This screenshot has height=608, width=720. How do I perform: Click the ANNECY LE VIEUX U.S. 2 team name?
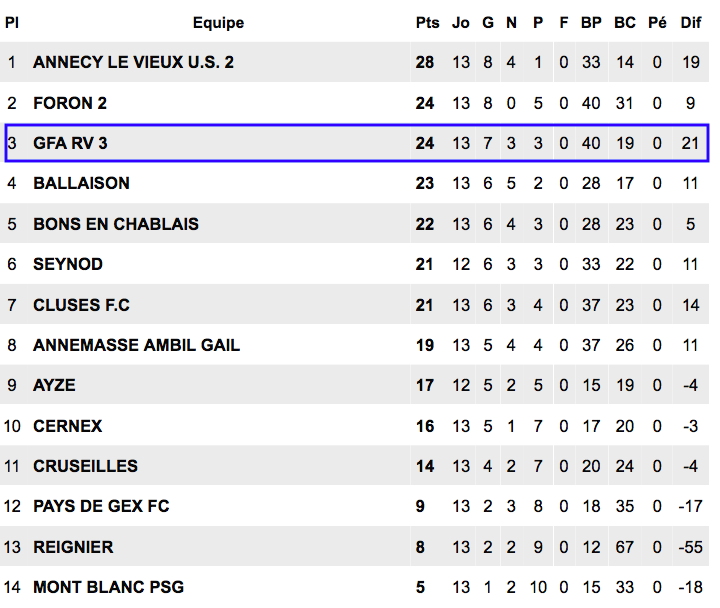point(133,62)
